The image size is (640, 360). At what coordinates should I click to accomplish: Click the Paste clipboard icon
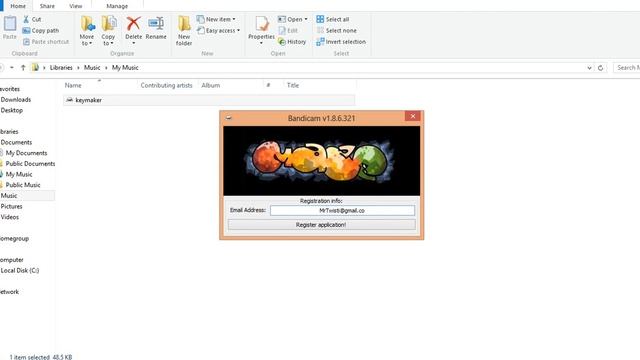[10, 24]
